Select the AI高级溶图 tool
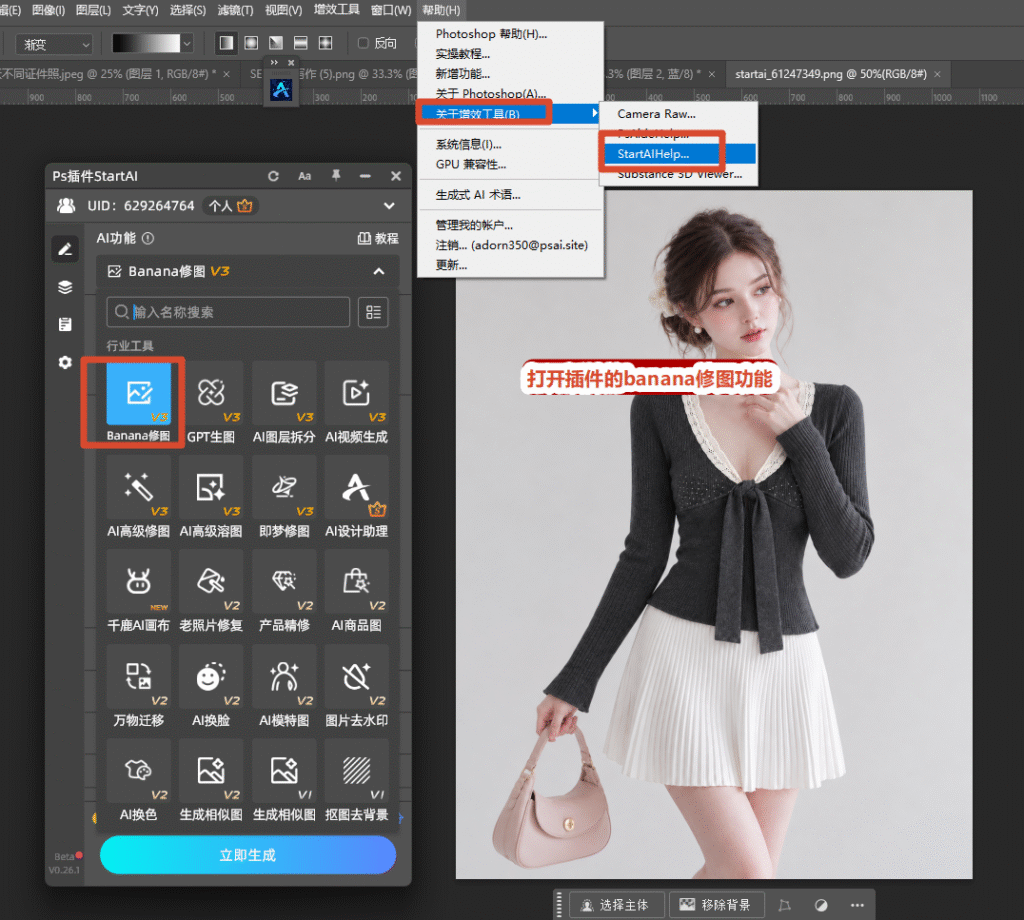Screen dimensions: 1024x920 (x=211, y=488)
